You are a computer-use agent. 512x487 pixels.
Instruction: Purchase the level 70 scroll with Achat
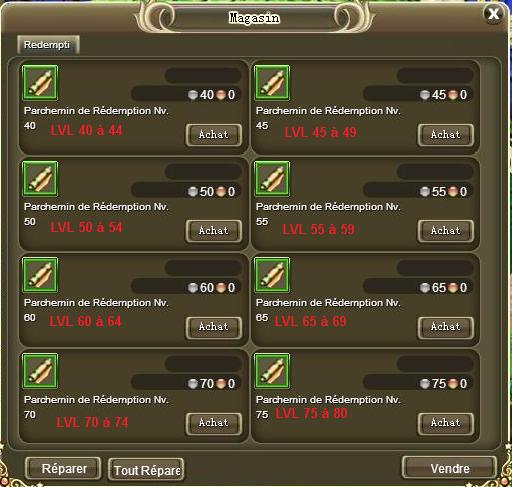[x=214, y=423]
